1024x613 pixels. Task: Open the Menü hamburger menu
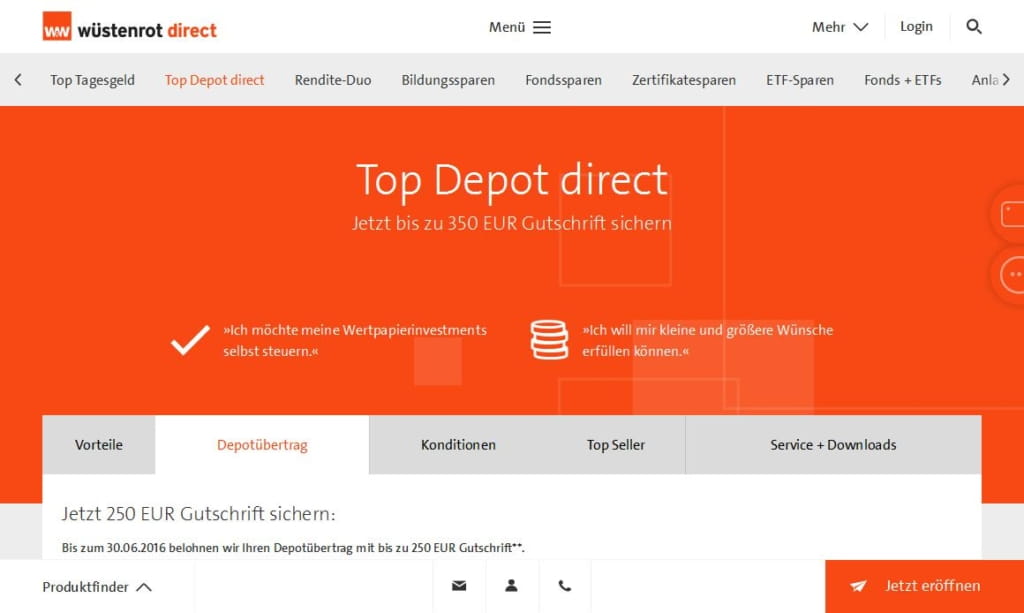pyautogui.click(x=520, y=27)
